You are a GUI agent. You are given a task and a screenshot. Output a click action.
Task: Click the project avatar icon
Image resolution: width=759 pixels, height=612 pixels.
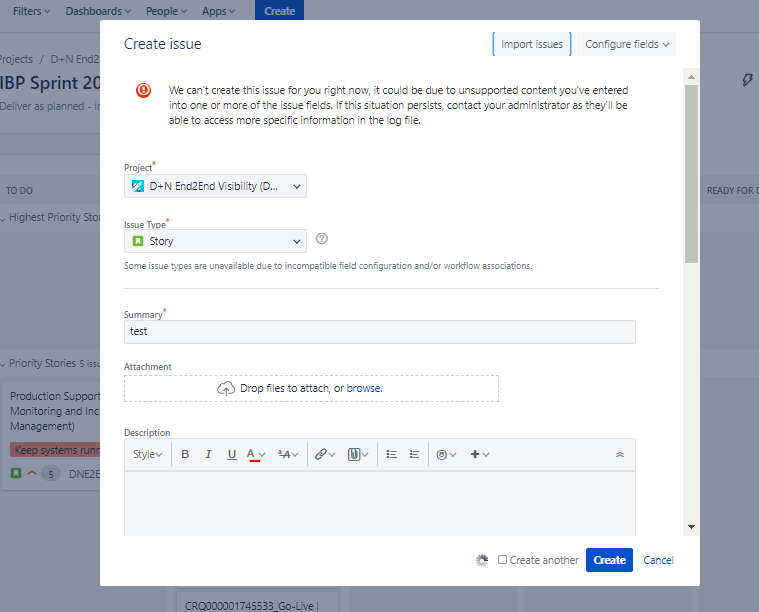point(138,186)
